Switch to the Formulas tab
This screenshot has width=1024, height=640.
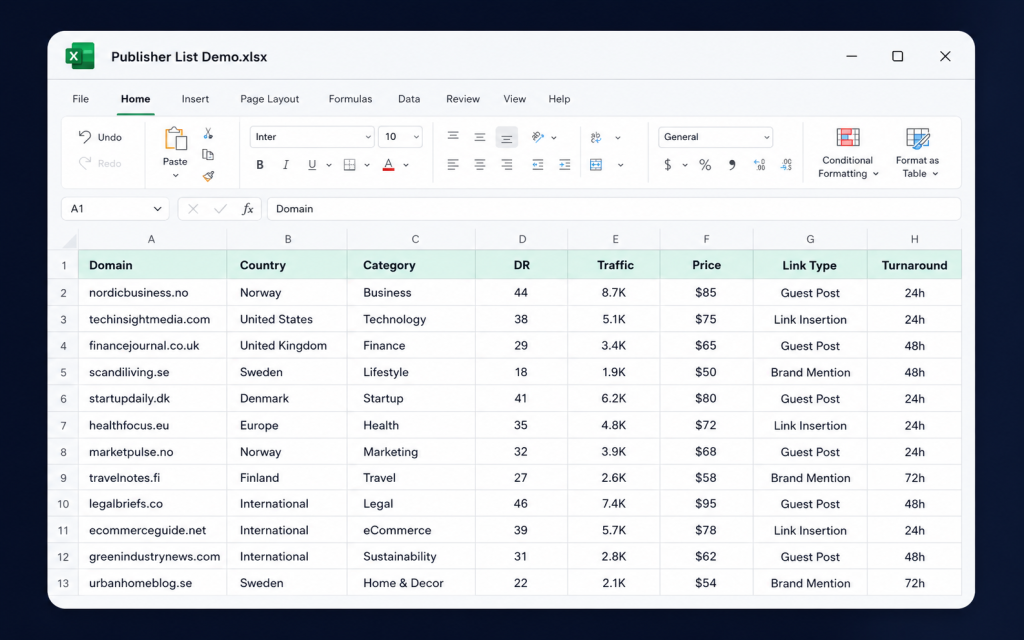pyautogui.click(x=350, y=99)
